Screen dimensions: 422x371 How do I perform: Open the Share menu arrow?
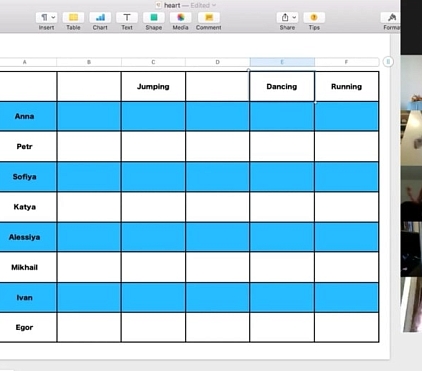click(x=294, y=17)
